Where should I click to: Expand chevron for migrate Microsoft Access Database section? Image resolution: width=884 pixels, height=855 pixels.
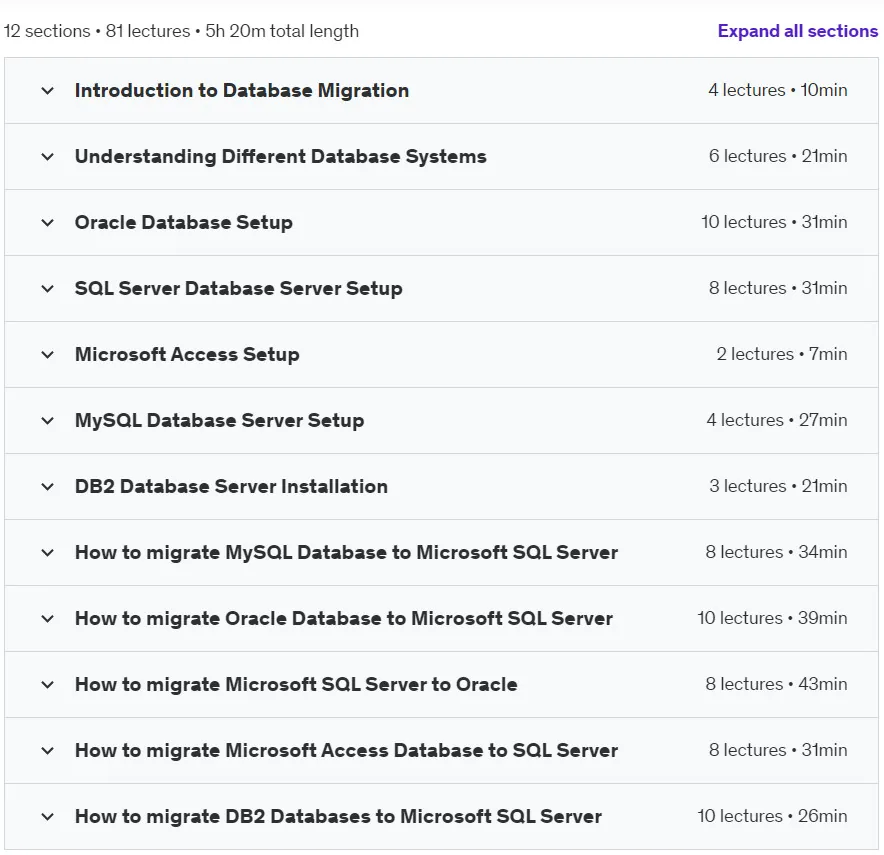(48, 750)
